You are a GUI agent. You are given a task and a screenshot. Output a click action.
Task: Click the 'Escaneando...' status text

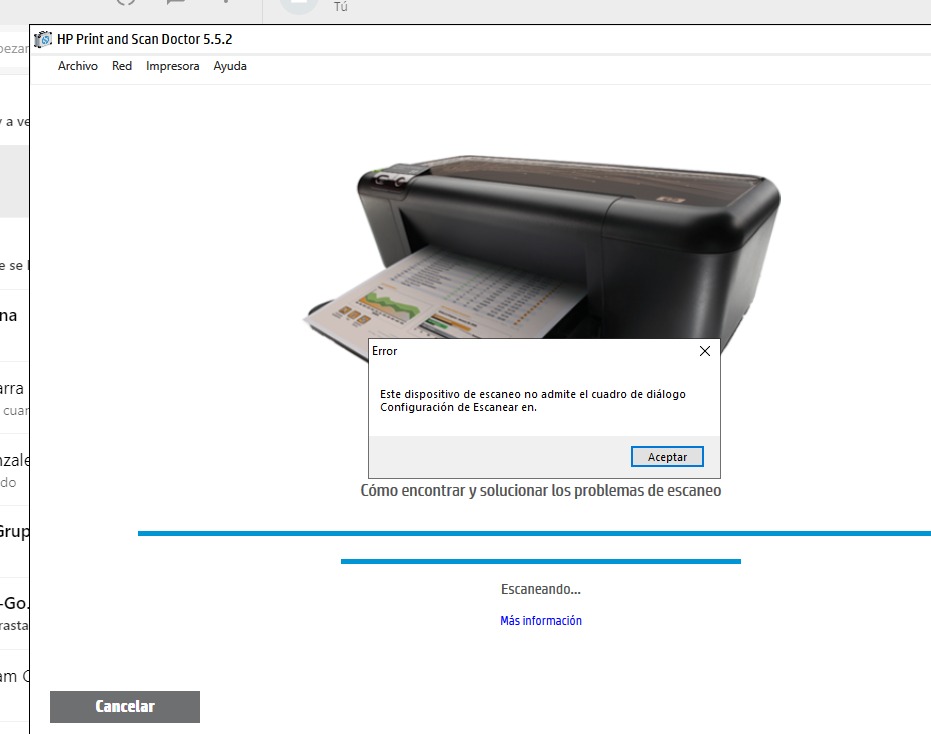point(541,589)
